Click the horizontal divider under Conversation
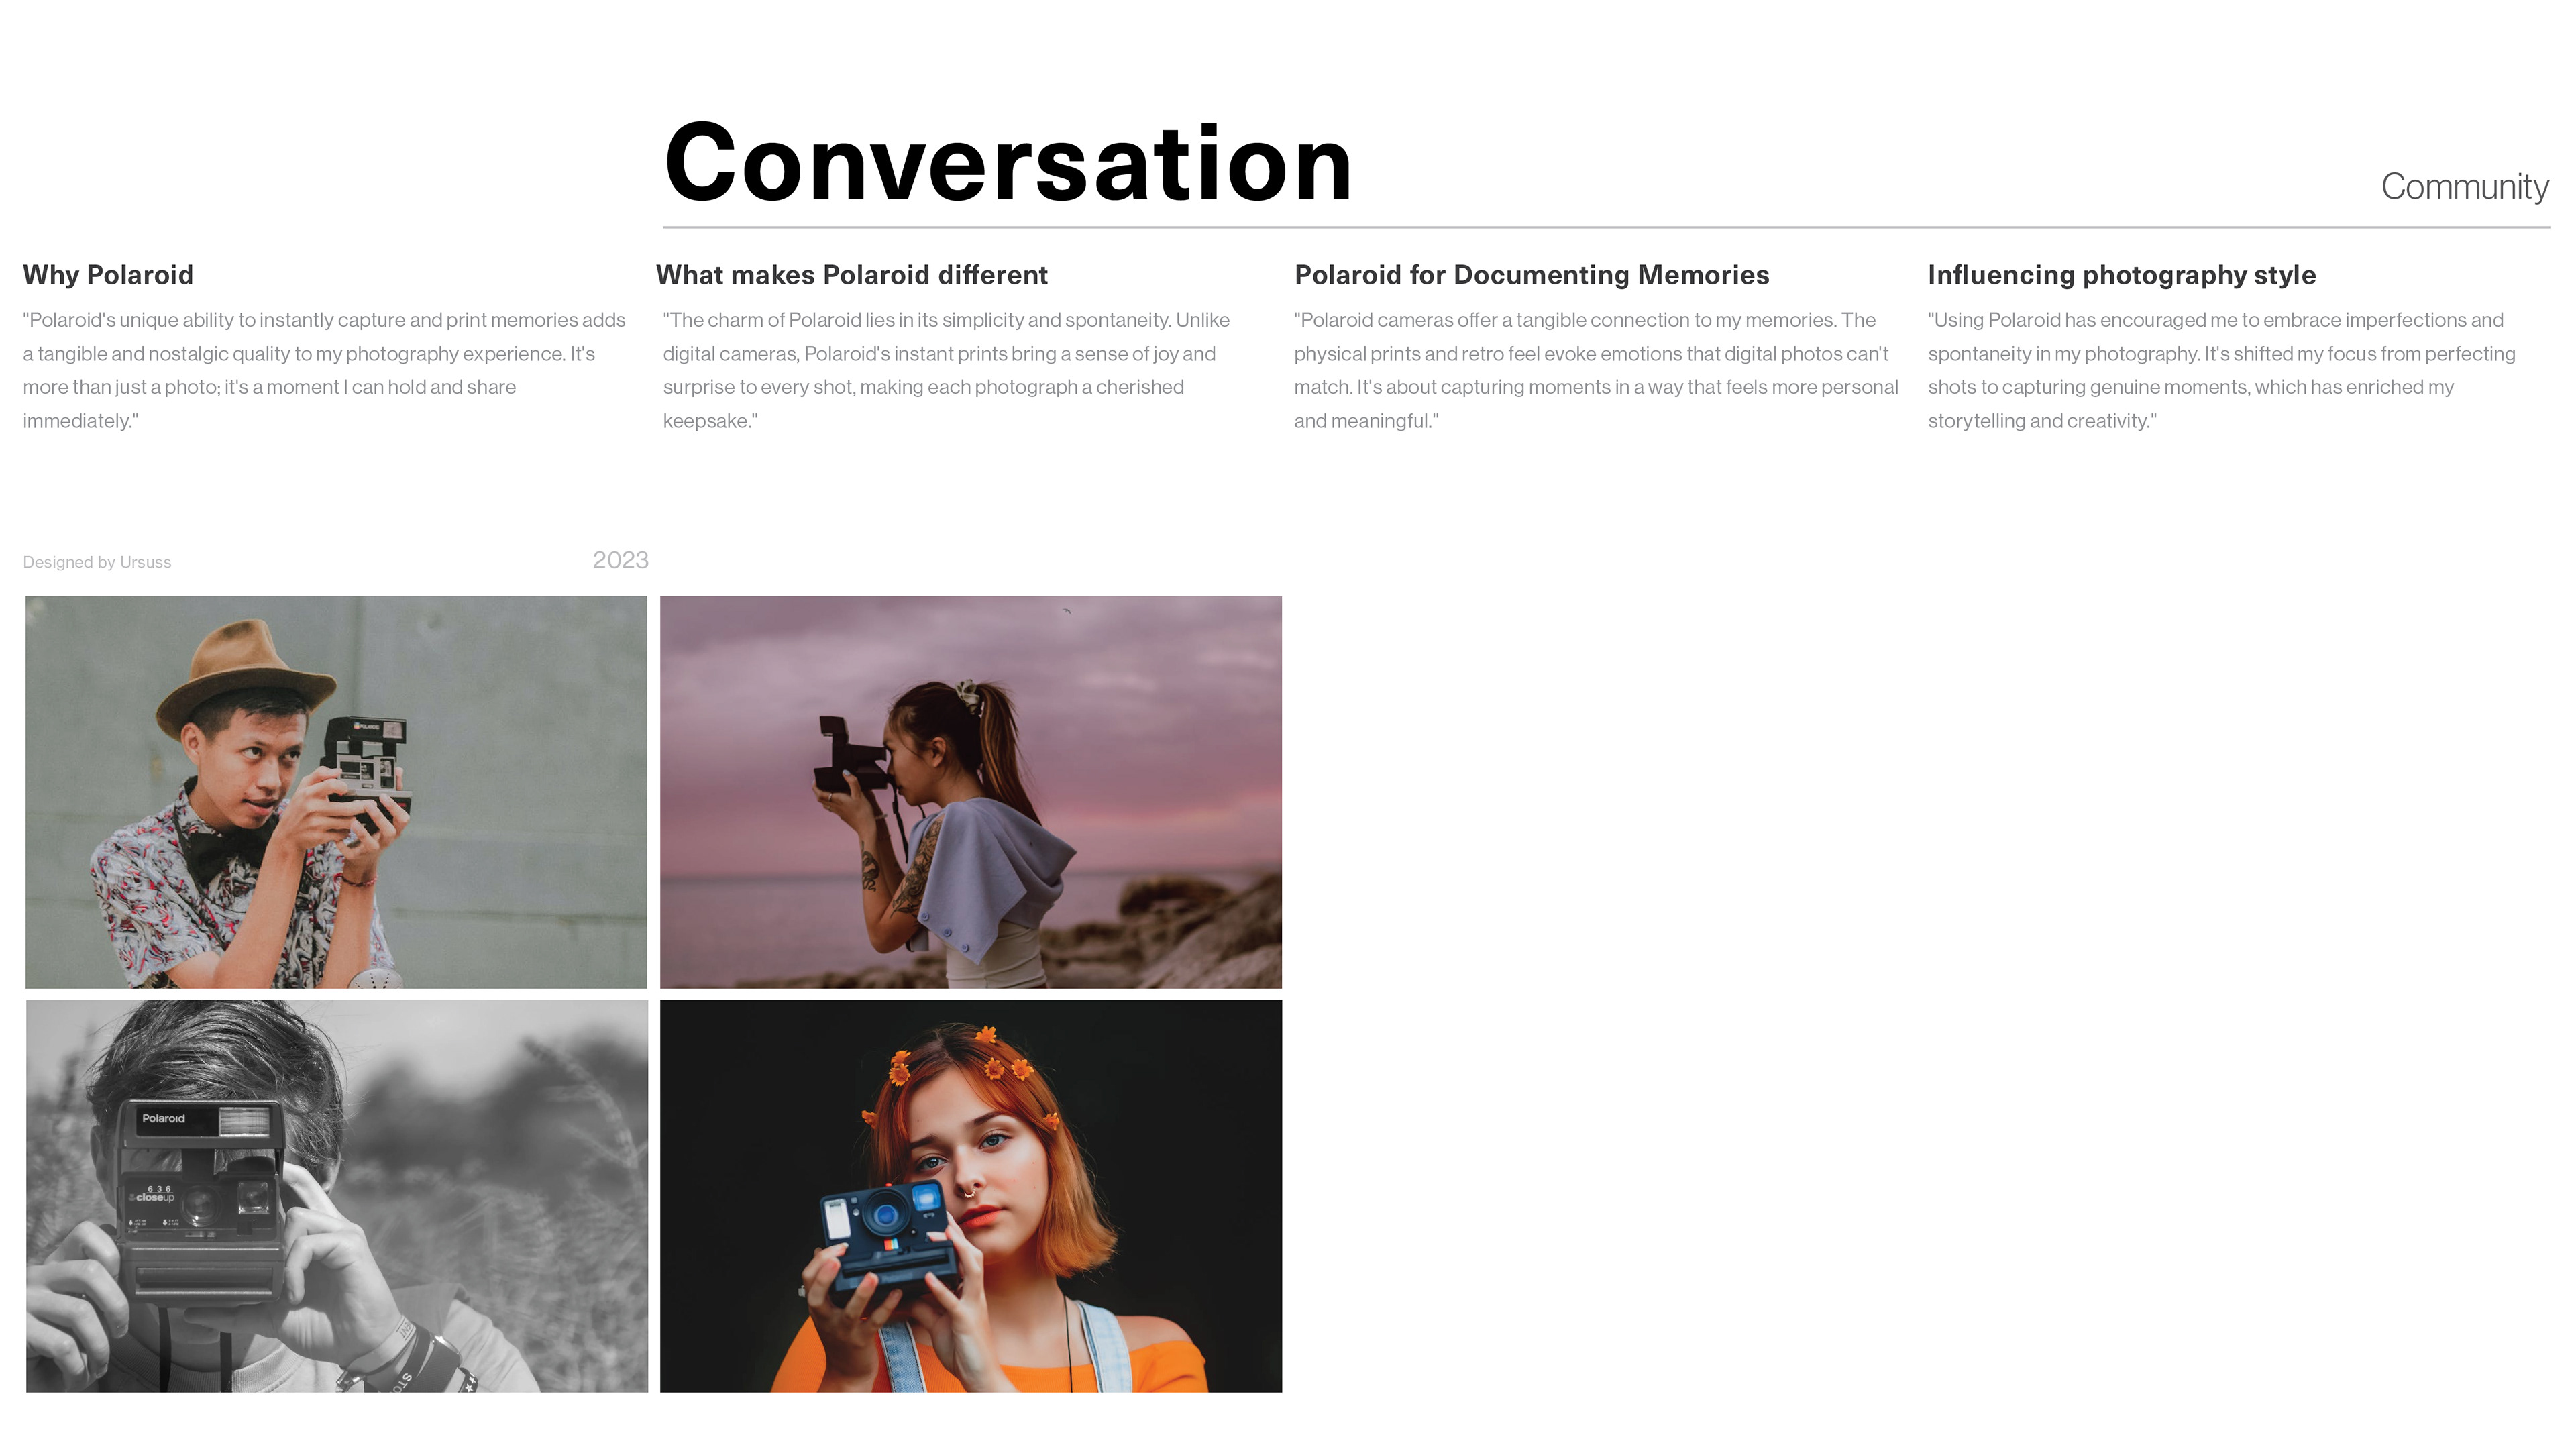Image resolution: width=2576 pixels, height=1449 pixels. pos(1606,228)
